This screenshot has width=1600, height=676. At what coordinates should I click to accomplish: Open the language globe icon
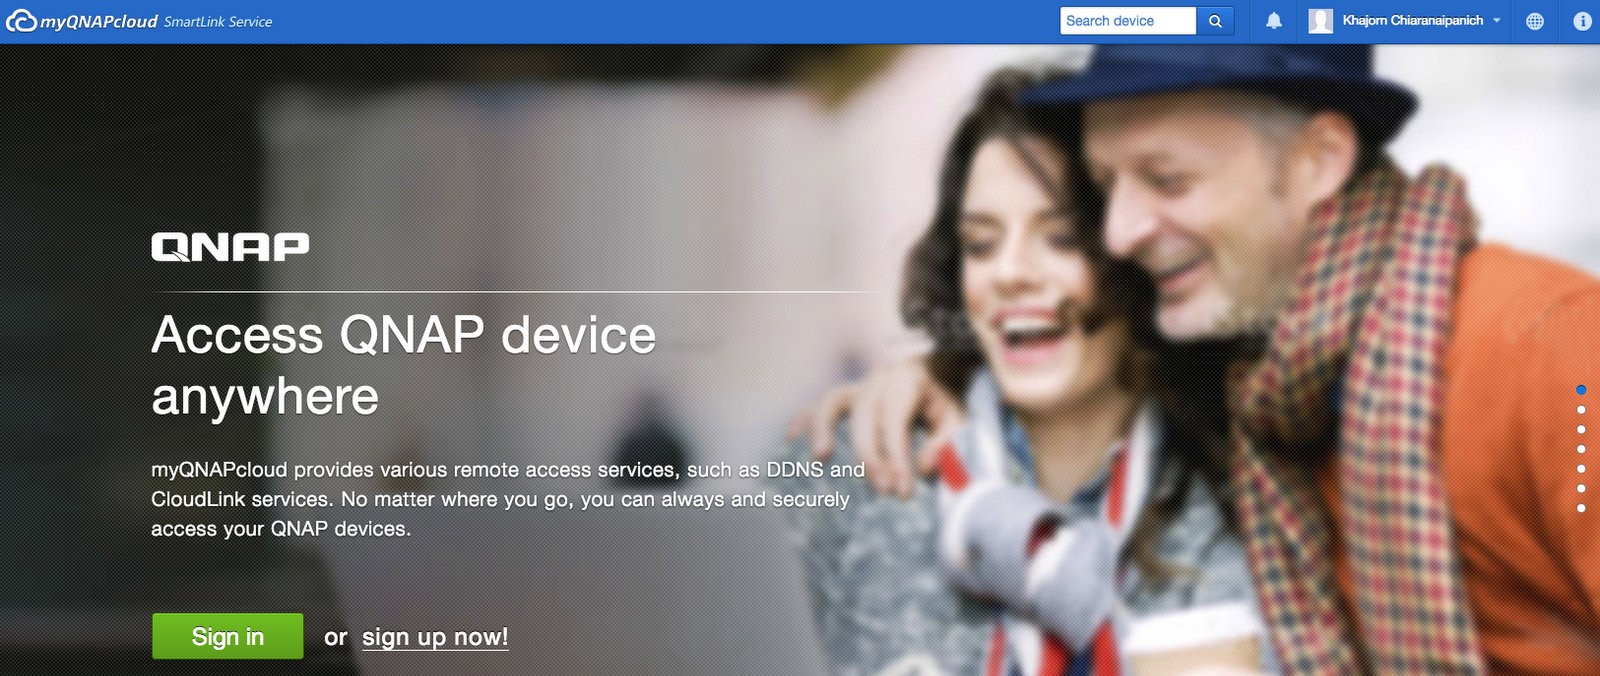1535,21
